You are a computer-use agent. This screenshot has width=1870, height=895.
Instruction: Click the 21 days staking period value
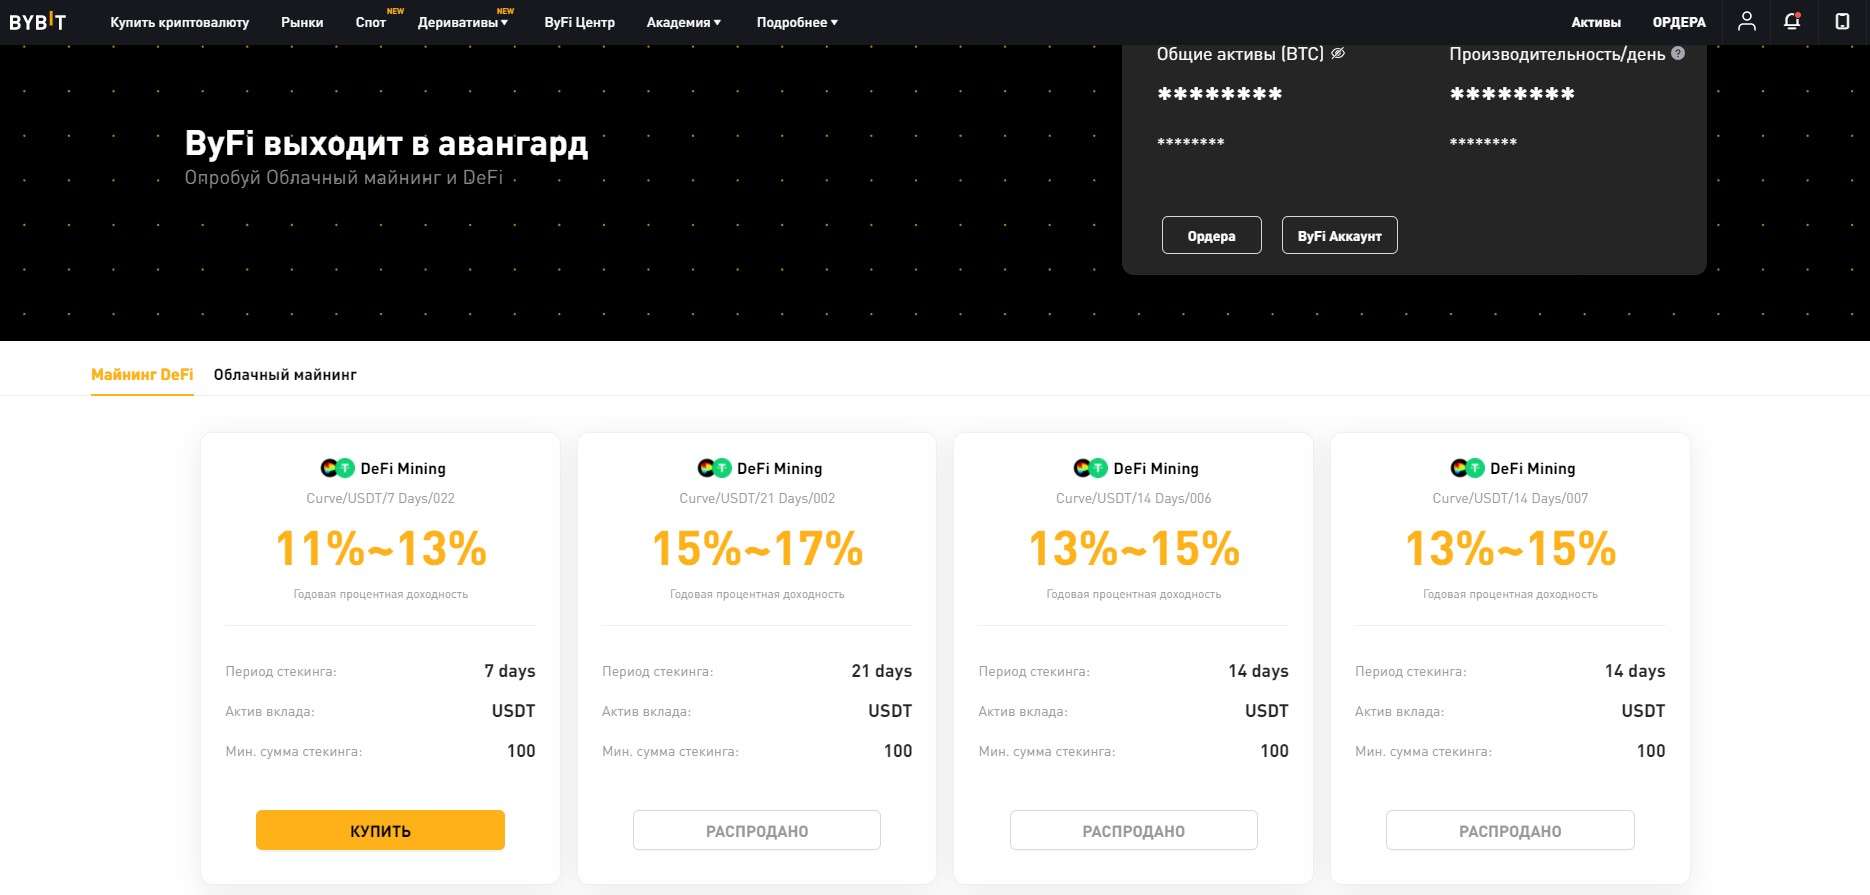(882, 671)
